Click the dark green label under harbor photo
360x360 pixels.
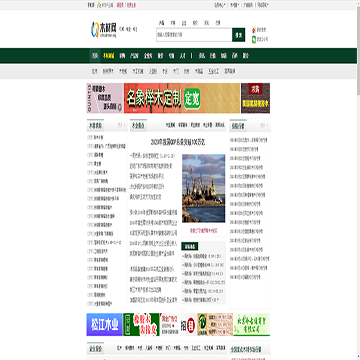point(190,246)
